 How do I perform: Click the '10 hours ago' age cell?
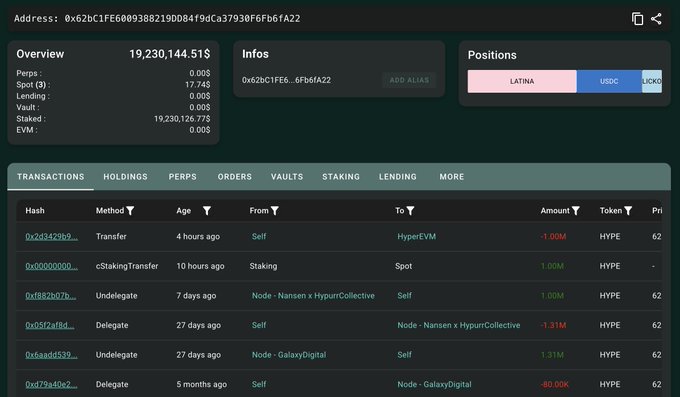(x=200, y=266)
